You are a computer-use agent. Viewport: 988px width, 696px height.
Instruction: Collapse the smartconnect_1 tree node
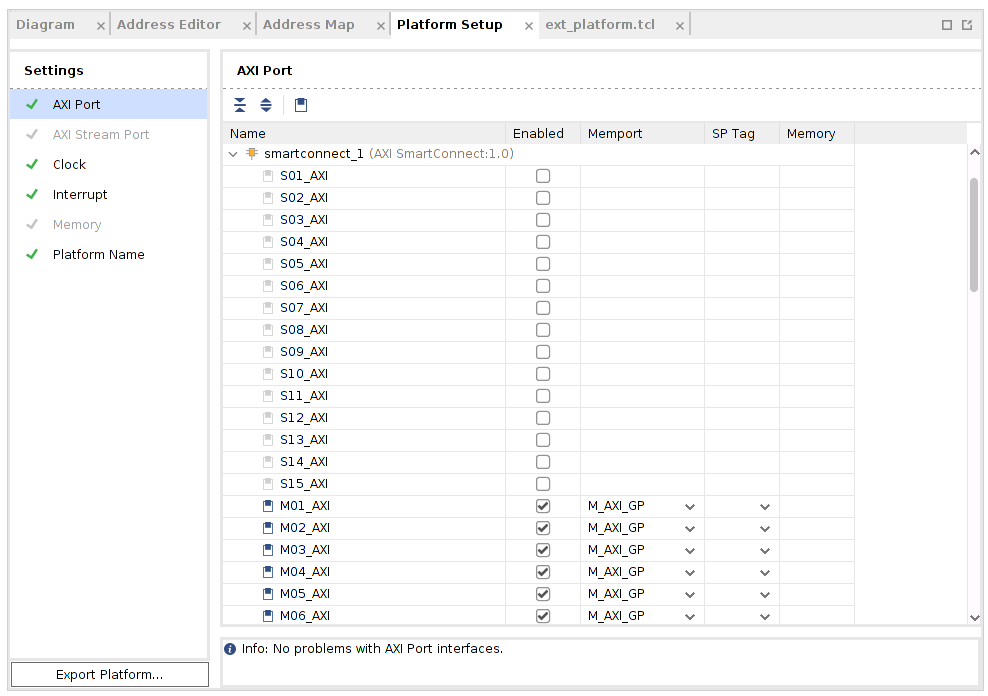(234, 154)
